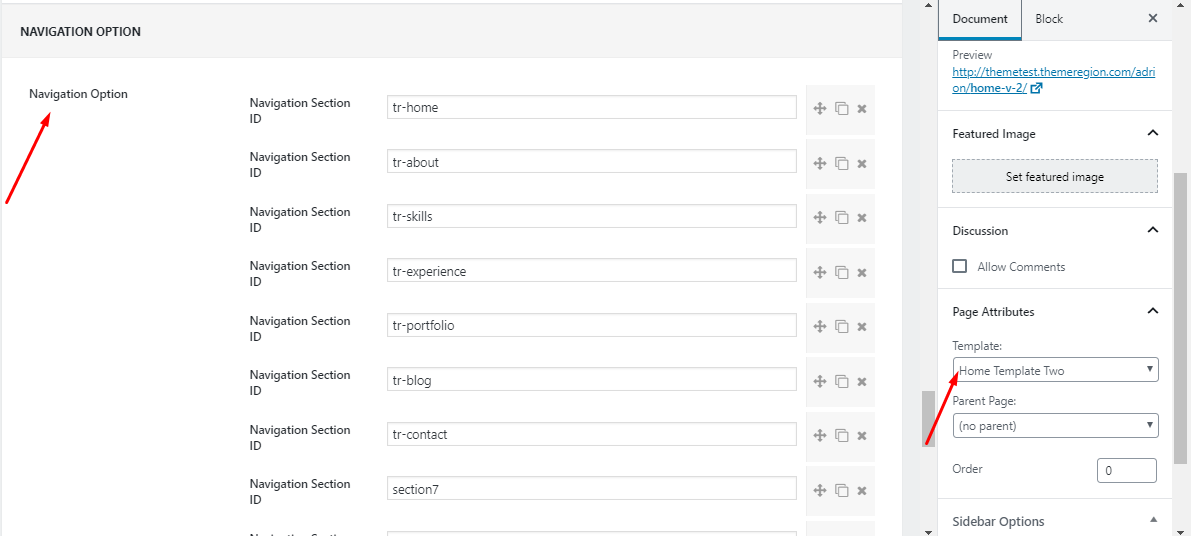Duplicate the tr-contact navigation row
1191x536 pixels.
842,435
